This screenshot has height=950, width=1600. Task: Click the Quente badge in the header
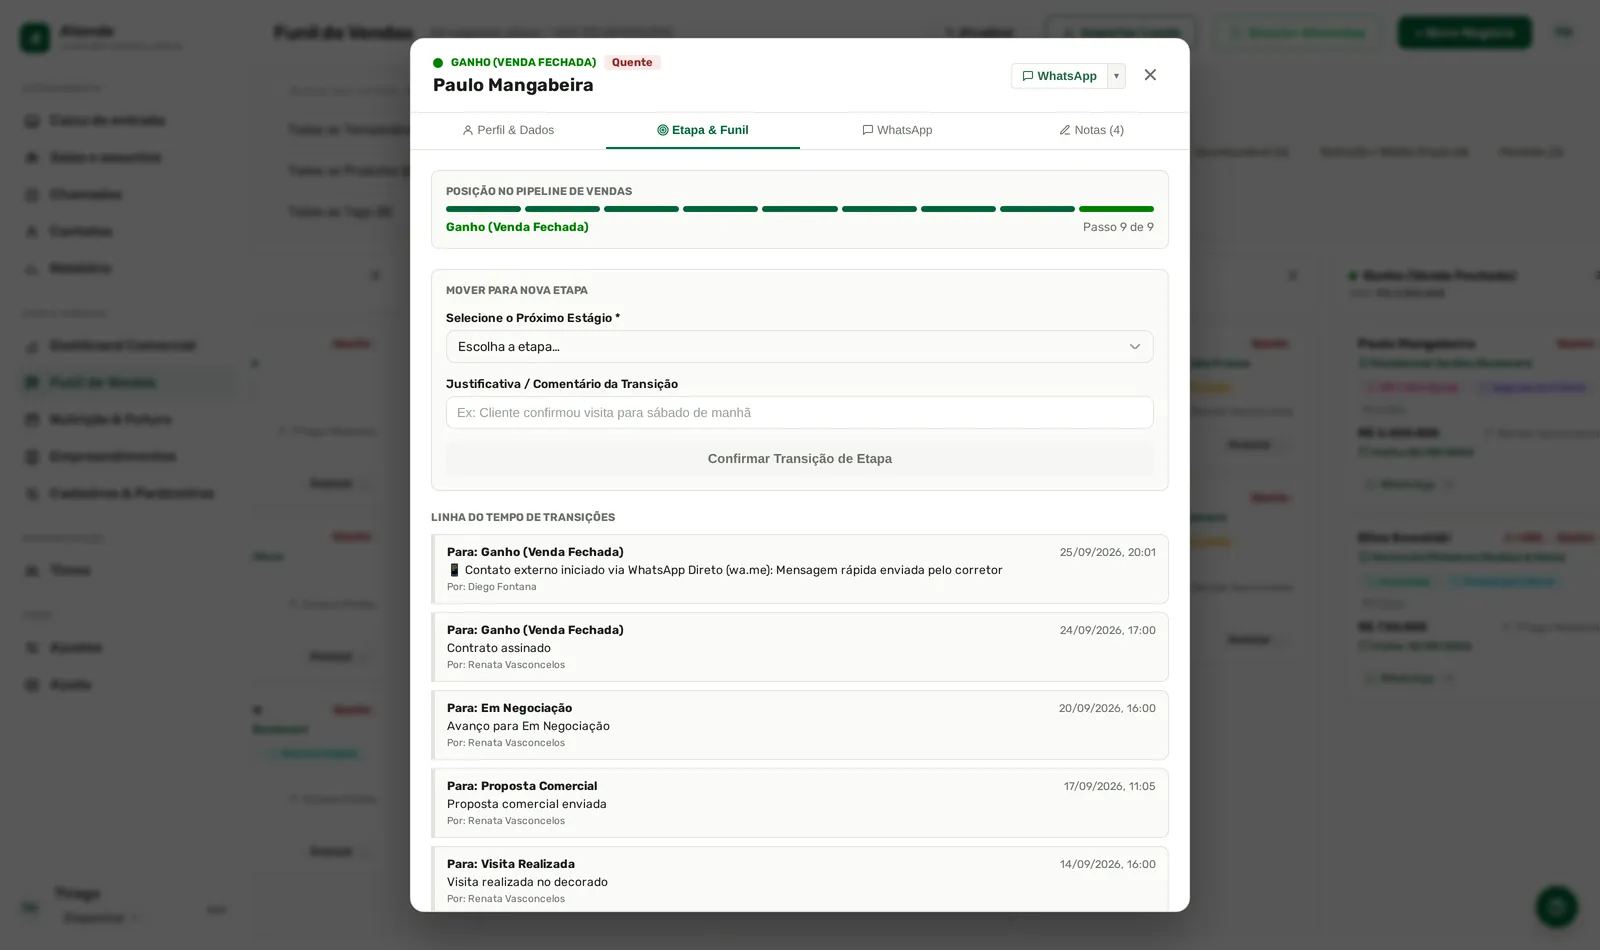point(632,62)
